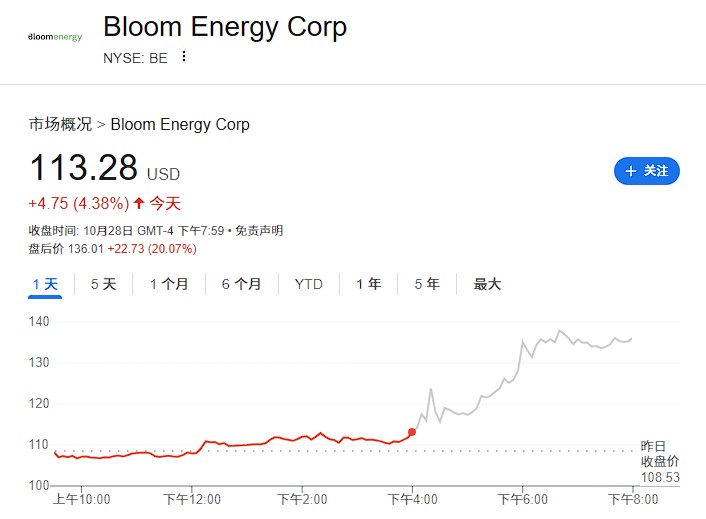
Task: Show the 6 个月 chart range
Action: tap(241, 284)
